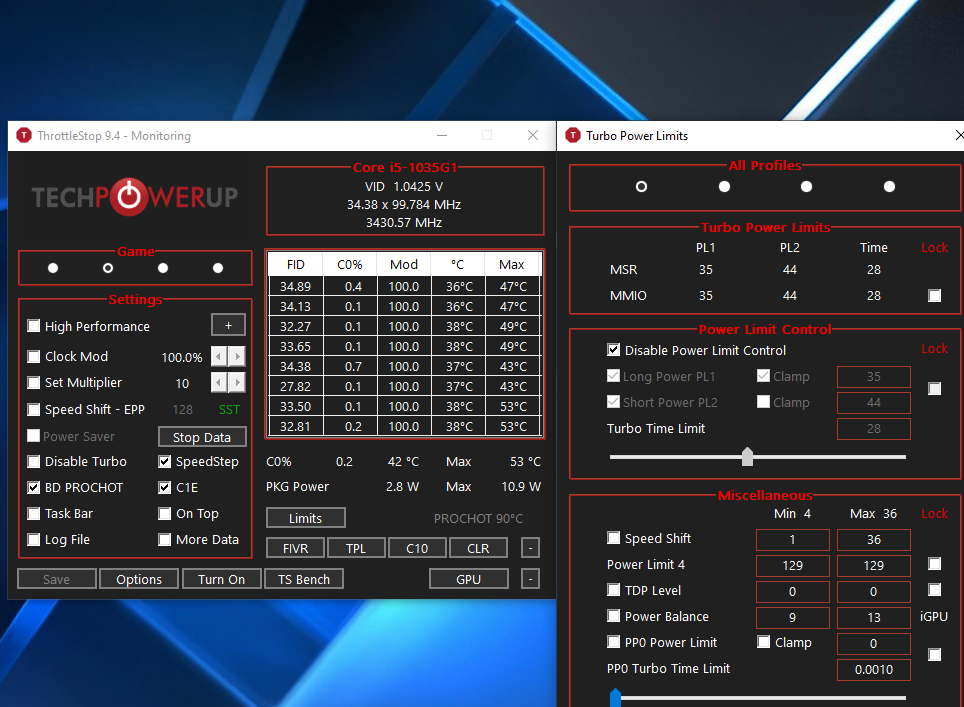Select the fourth Game profile radio button
The height and width of the screenshot is (707, 964).
[x=218, y=268]
